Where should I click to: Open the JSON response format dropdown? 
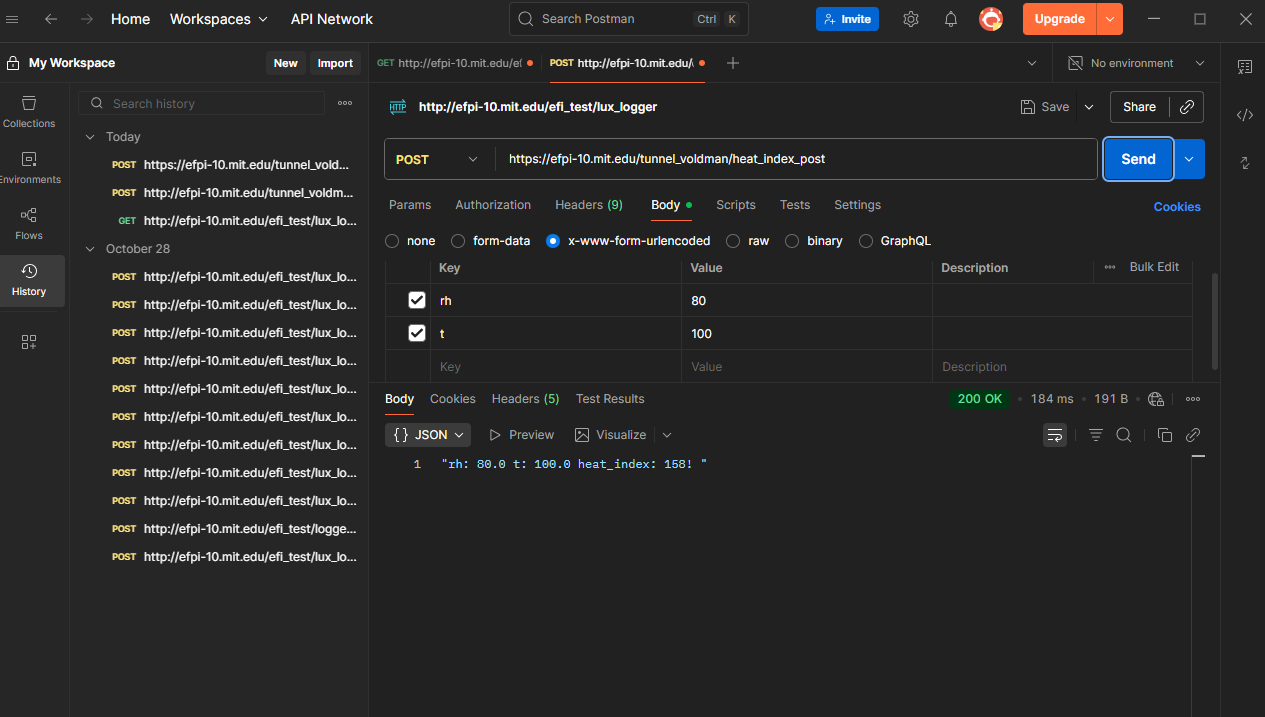[428, 435]
